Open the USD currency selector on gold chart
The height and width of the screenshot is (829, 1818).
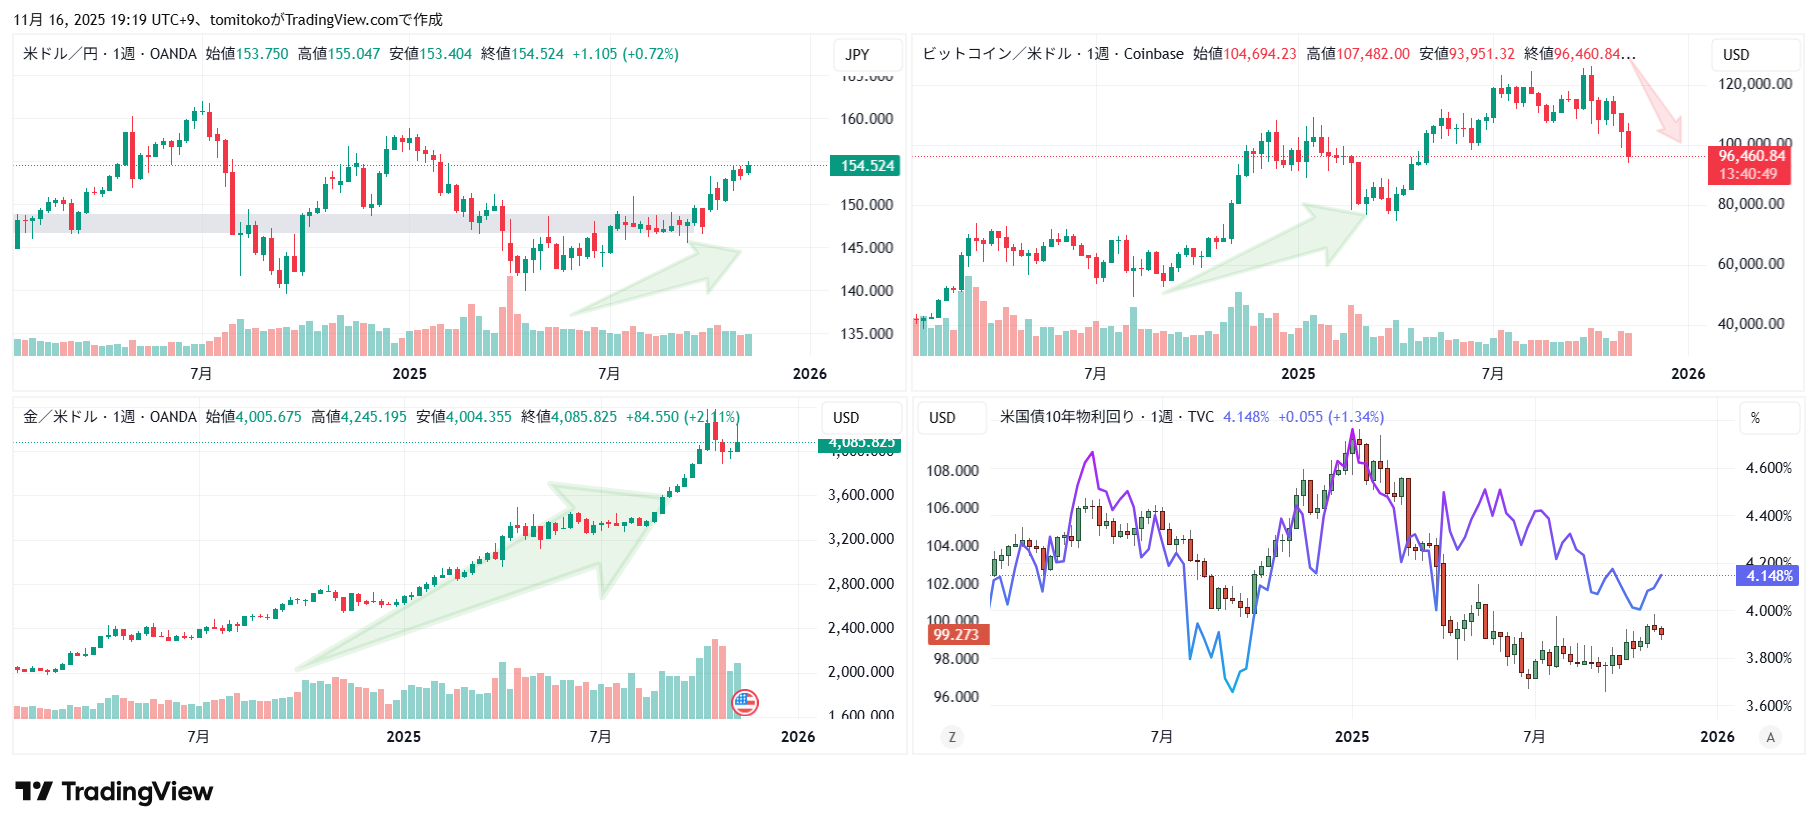(846, 418)
